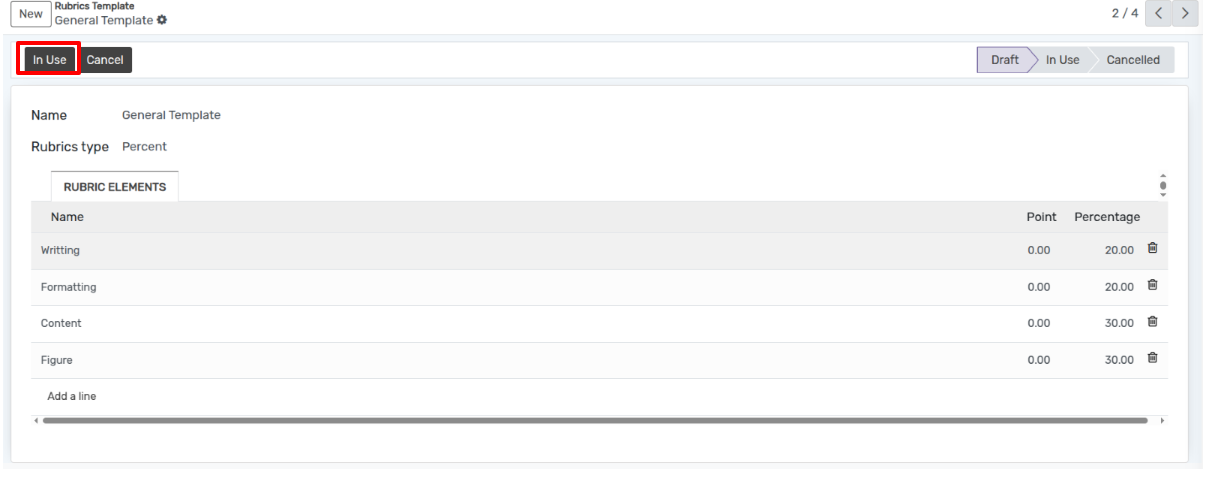This screenshot has height=480, width=1216.
Task: Select the Draft status stage
Action: (1004, 60)
